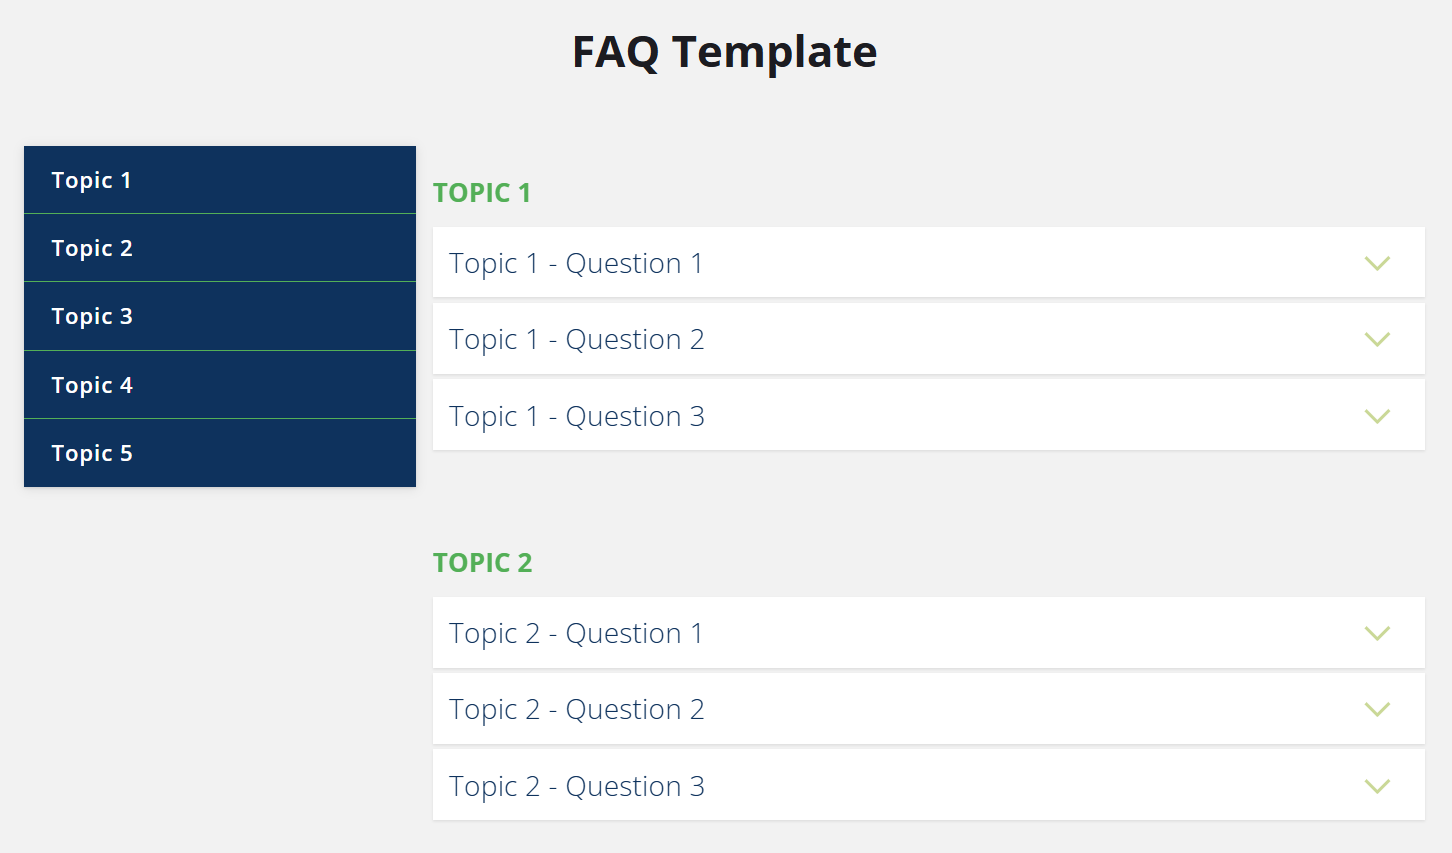Click the FAQ Template page title

click(x=723, y=51)
